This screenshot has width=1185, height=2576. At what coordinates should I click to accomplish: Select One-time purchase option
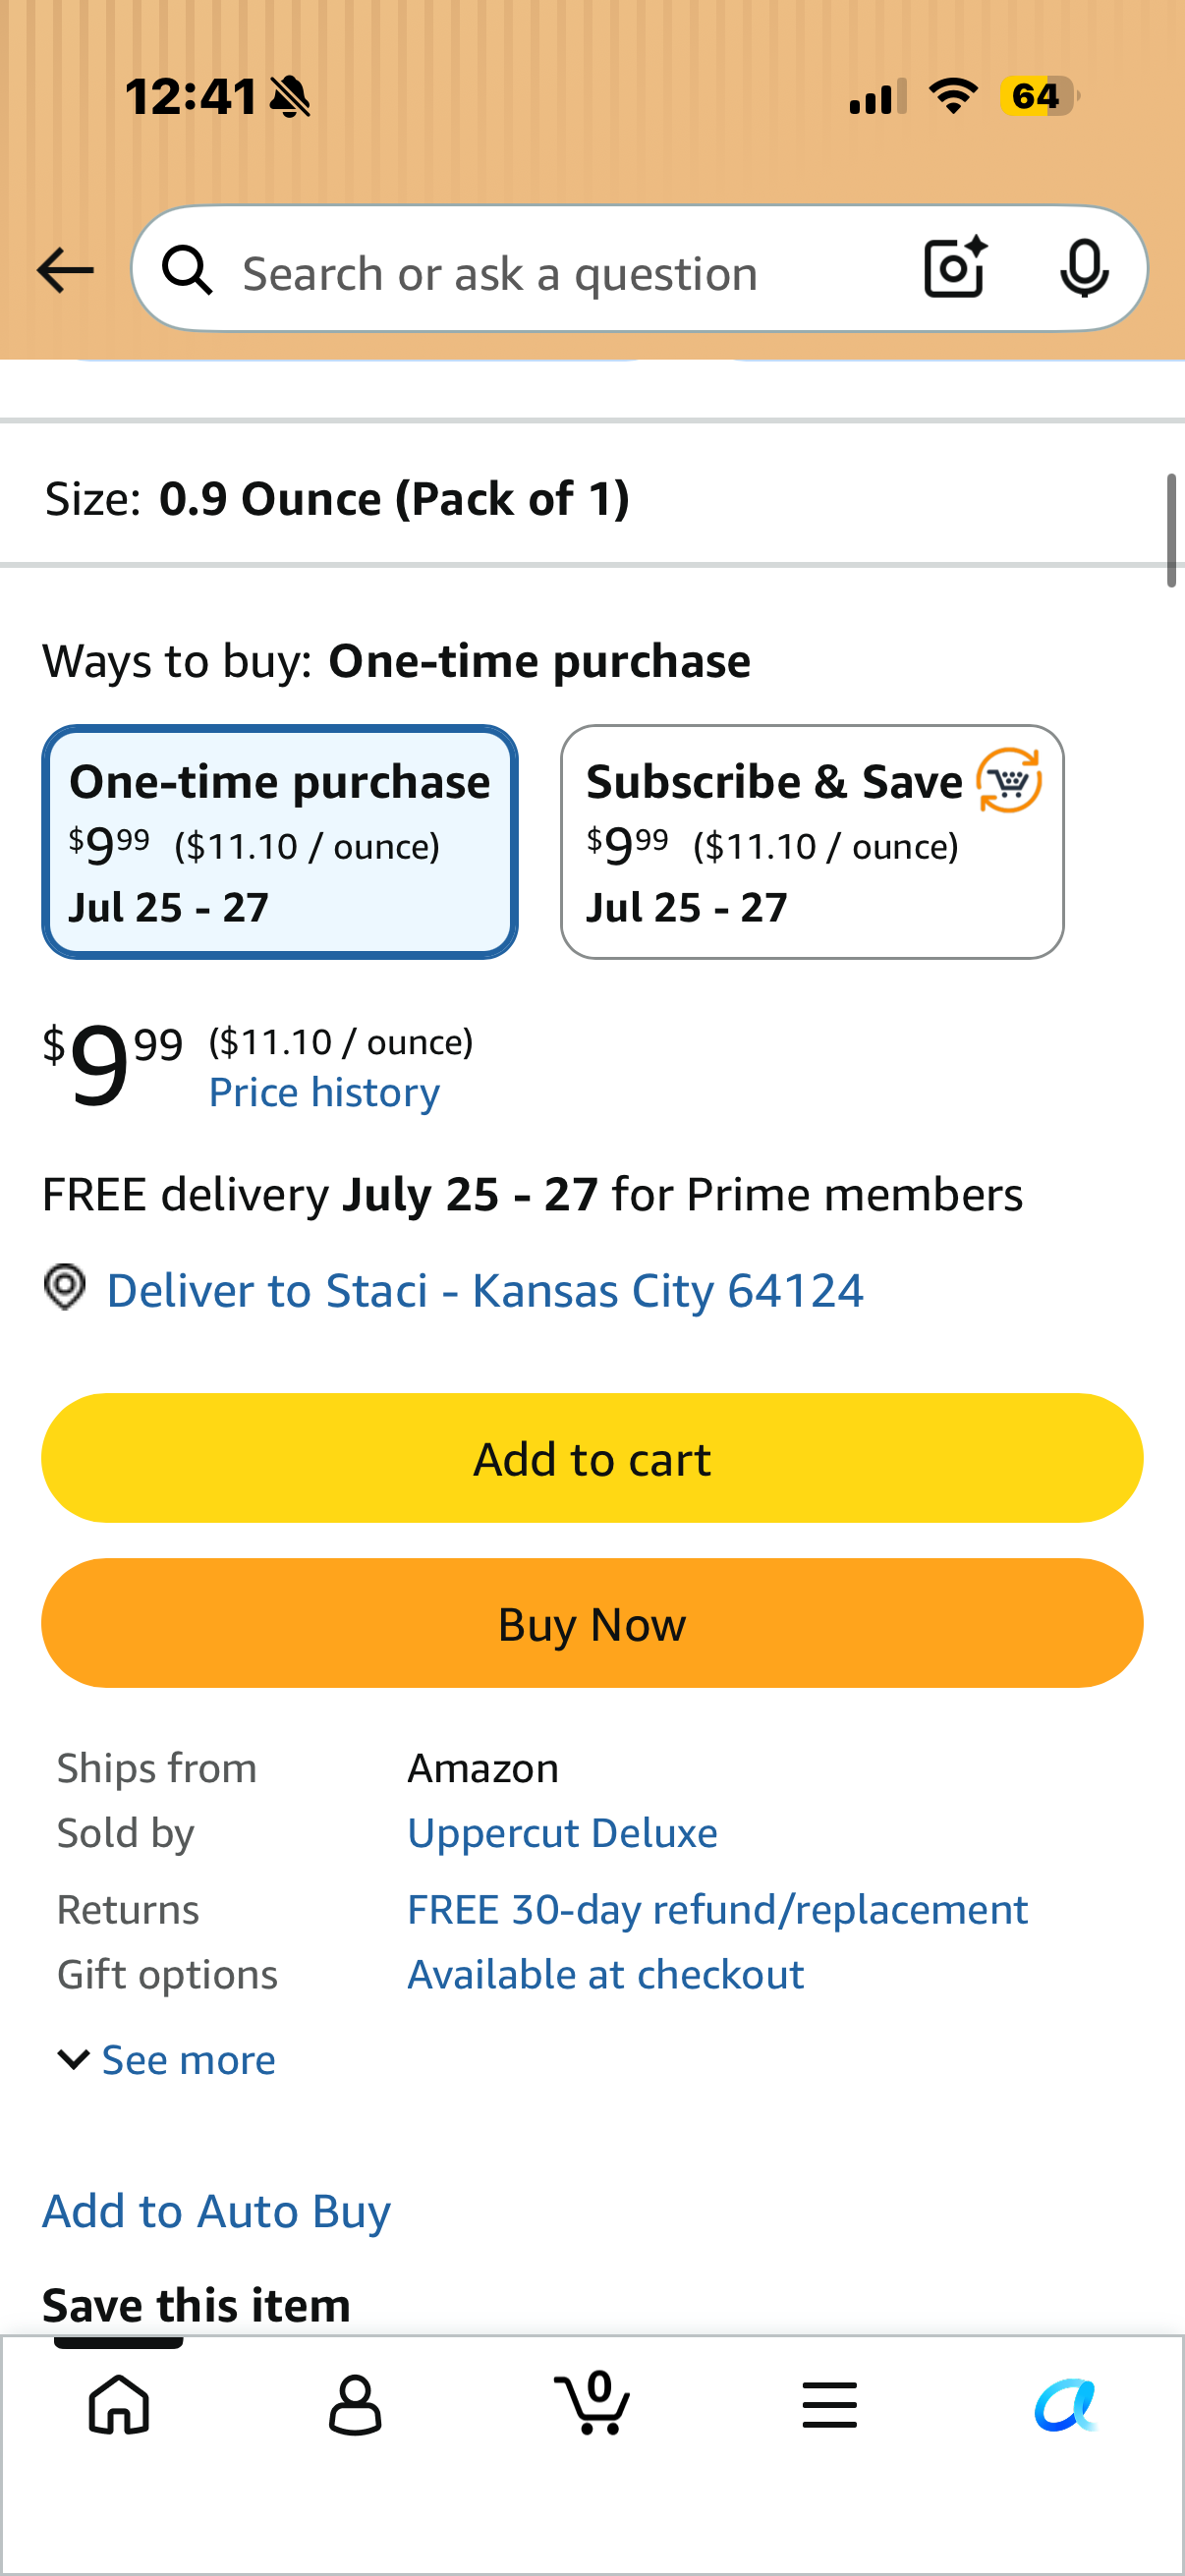pos(280,842)
